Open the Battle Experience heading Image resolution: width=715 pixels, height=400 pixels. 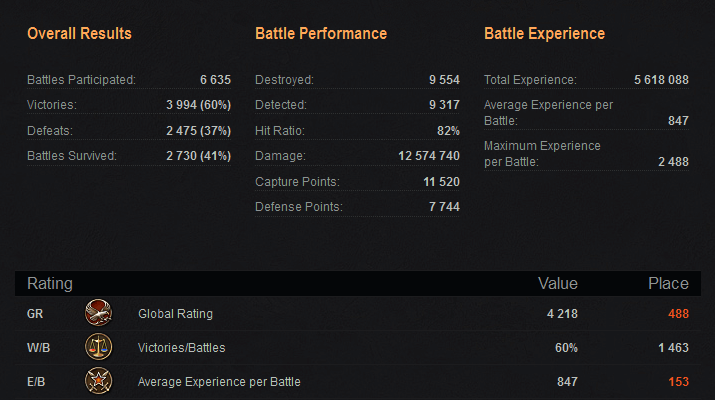[x=544, y=34]
